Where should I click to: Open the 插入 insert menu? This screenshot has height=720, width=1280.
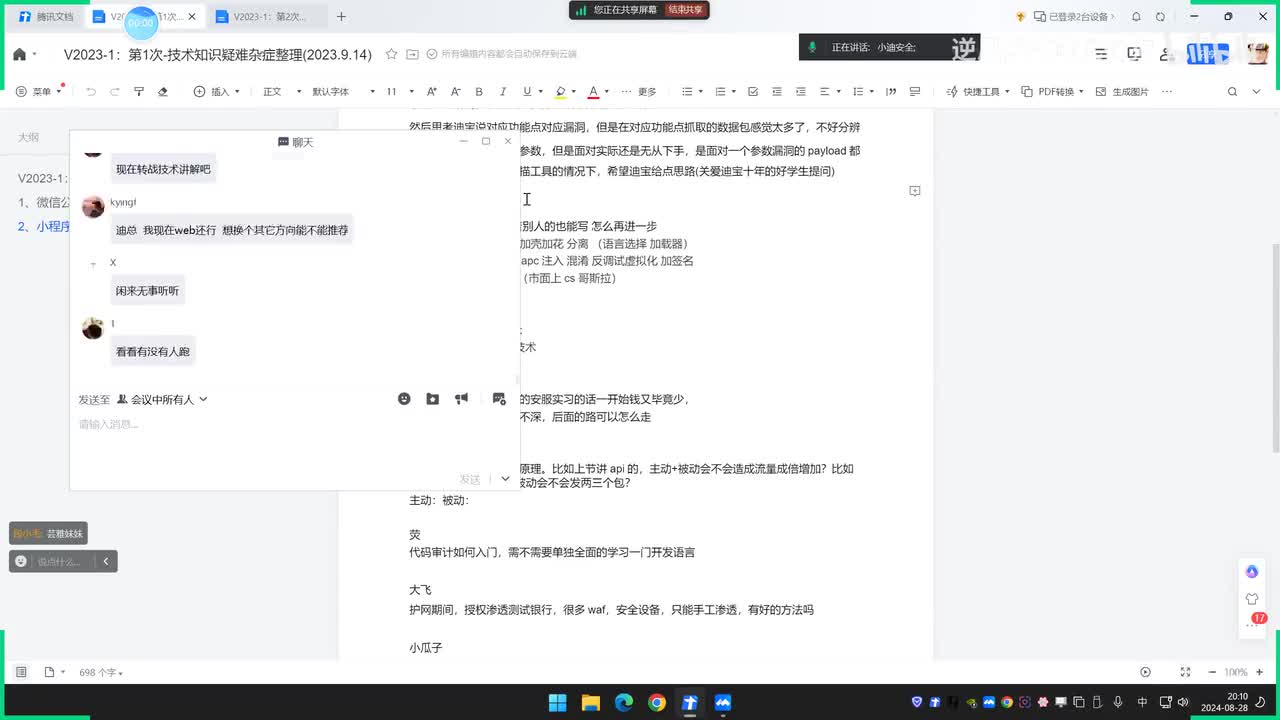click(218, 91)
